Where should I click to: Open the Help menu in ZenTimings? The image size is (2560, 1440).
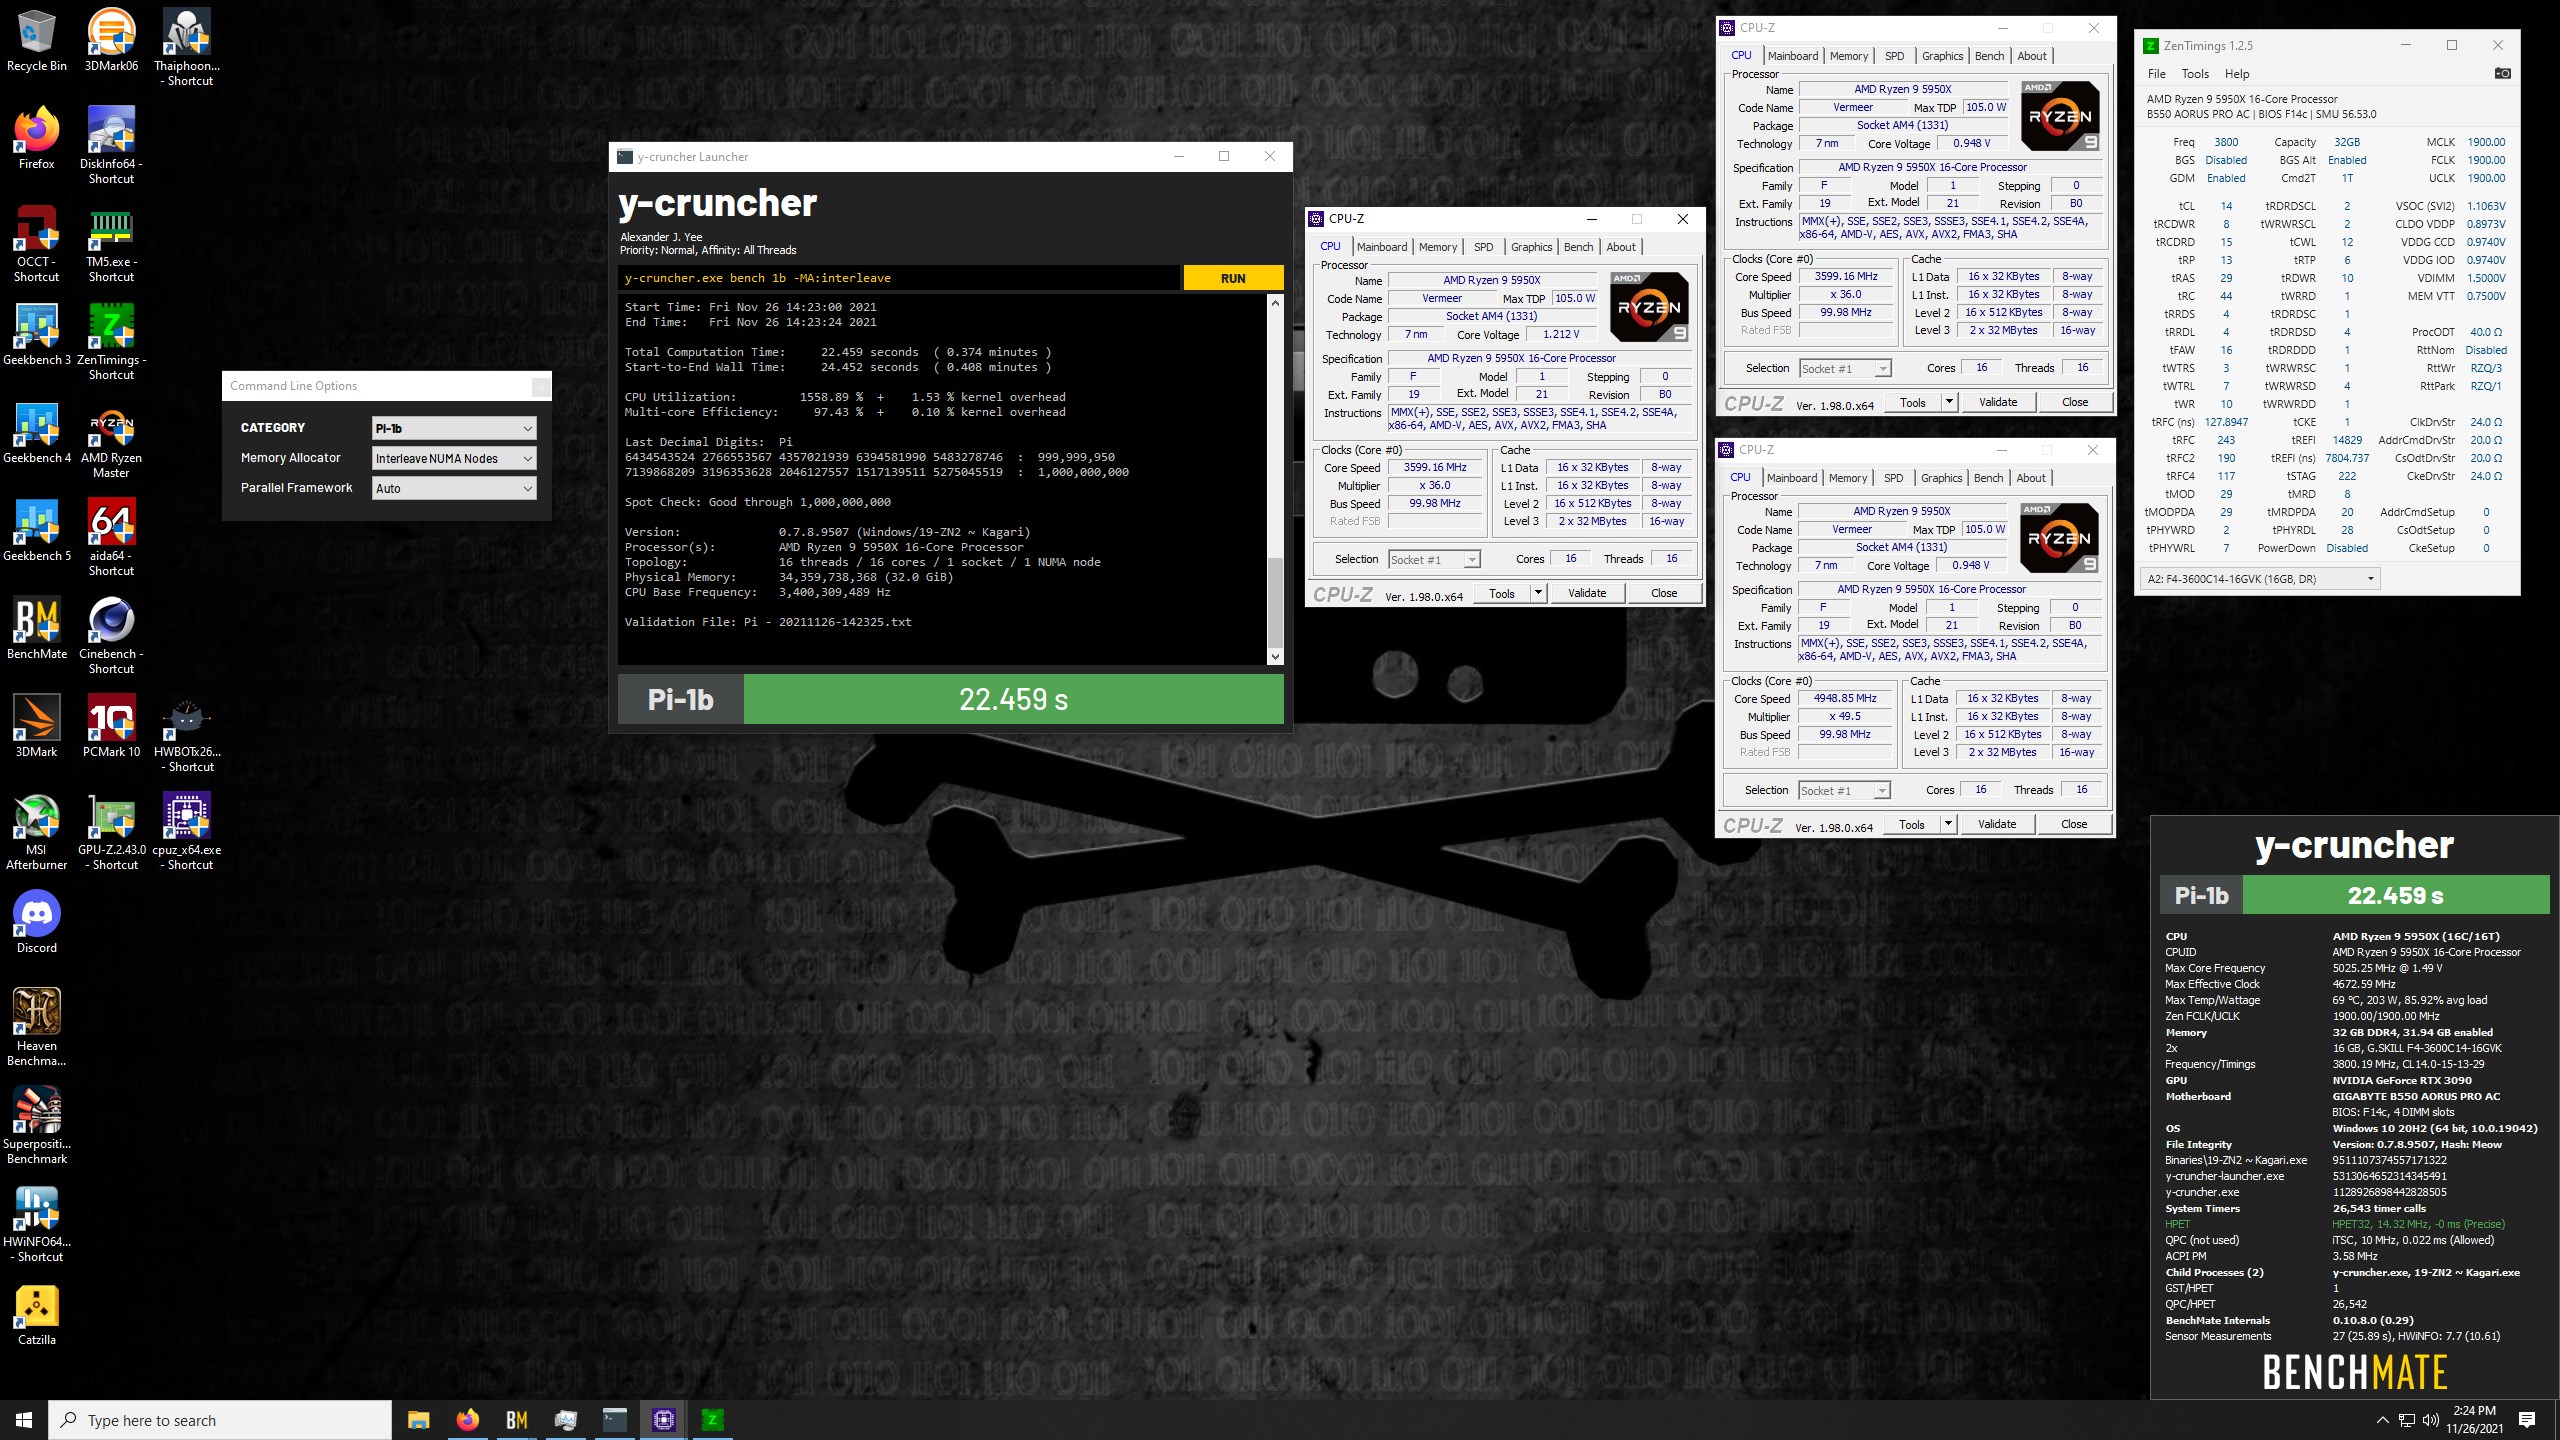(2237, 73)
